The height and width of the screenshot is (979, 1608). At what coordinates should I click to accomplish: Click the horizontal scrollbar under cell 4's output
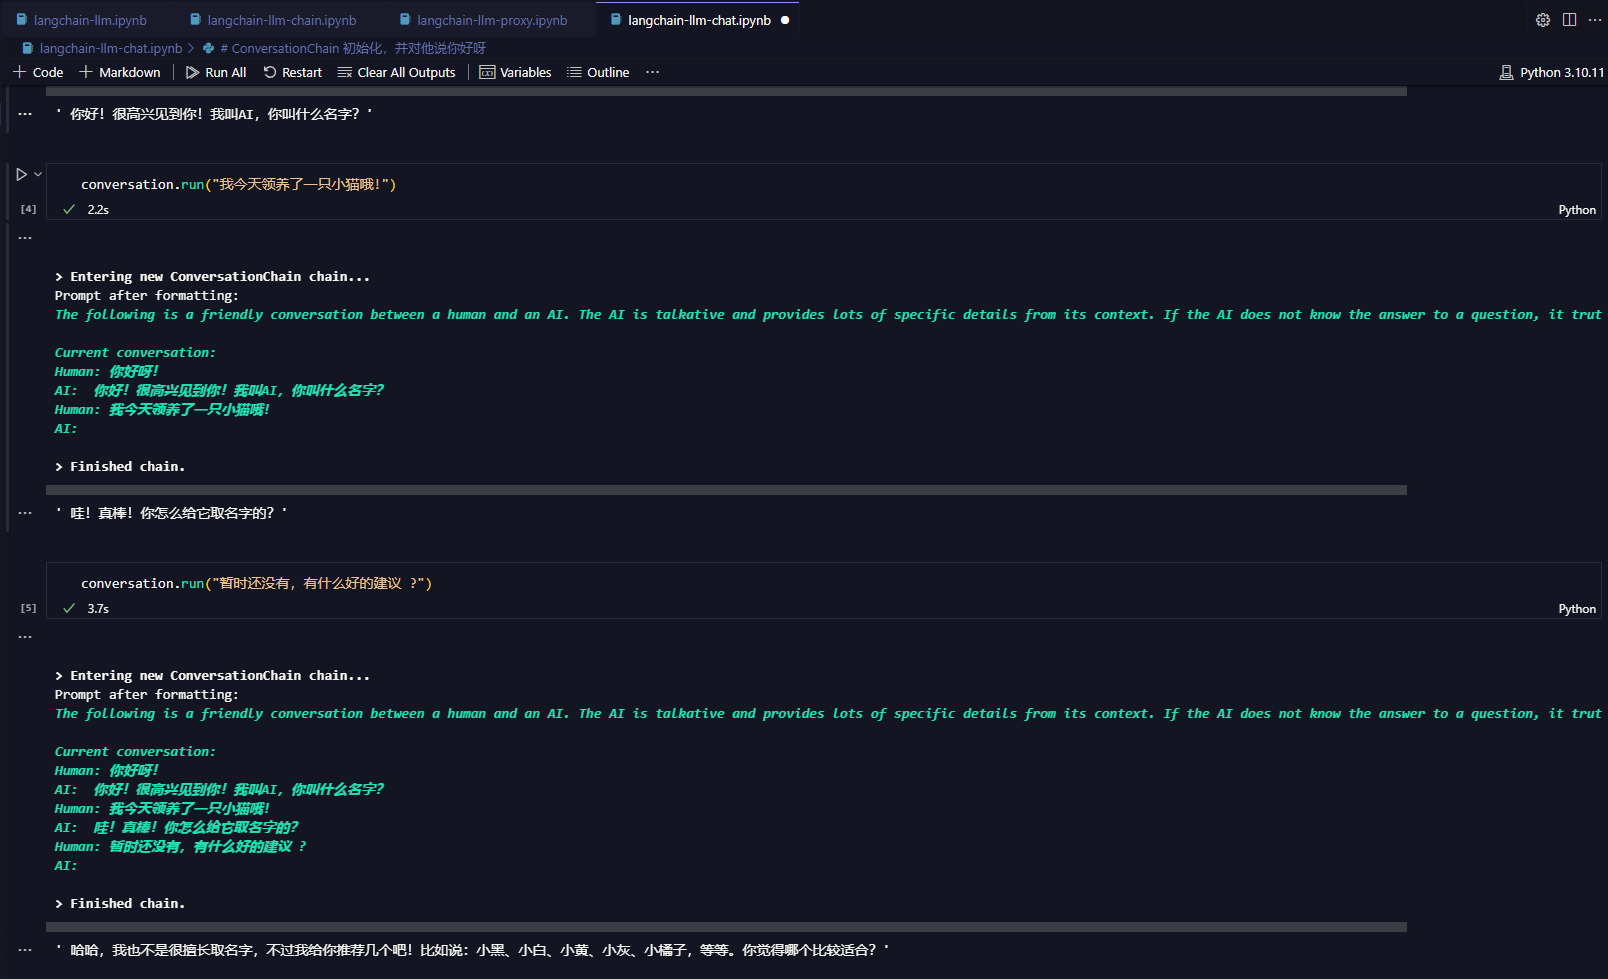tap(726, 490)
